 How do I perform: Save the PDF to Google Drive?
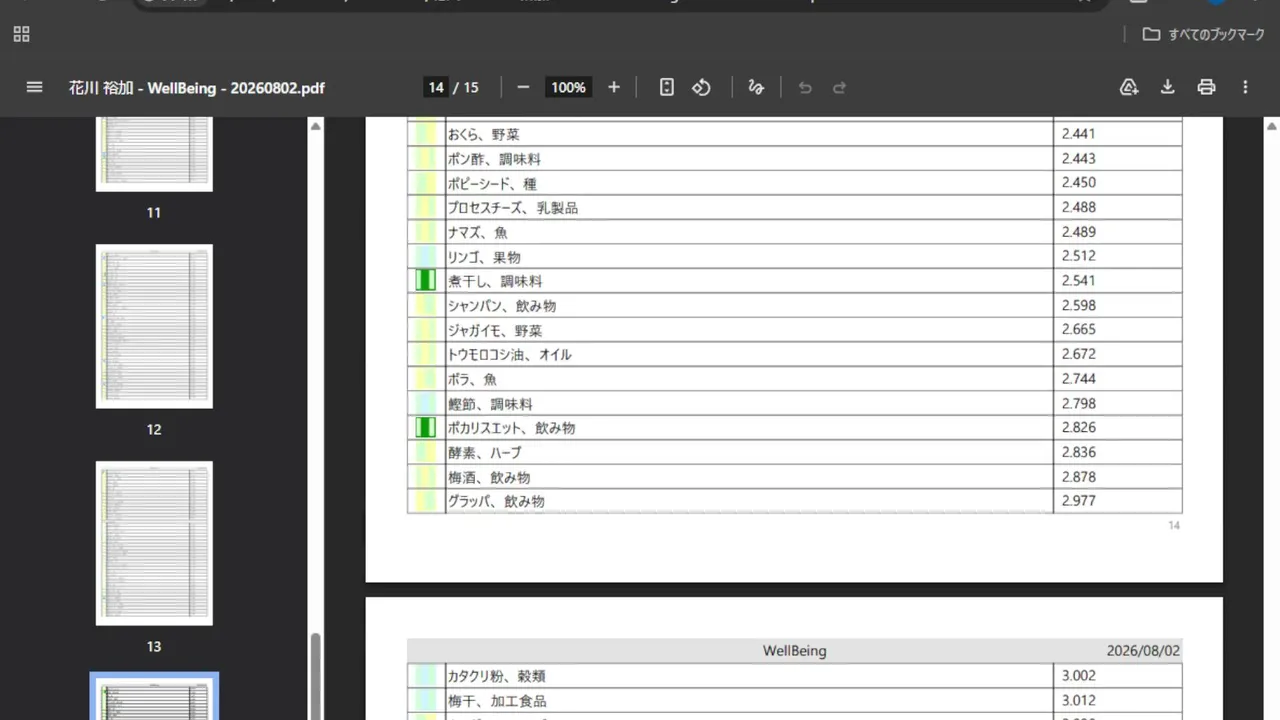click(x=1129, y=87)
